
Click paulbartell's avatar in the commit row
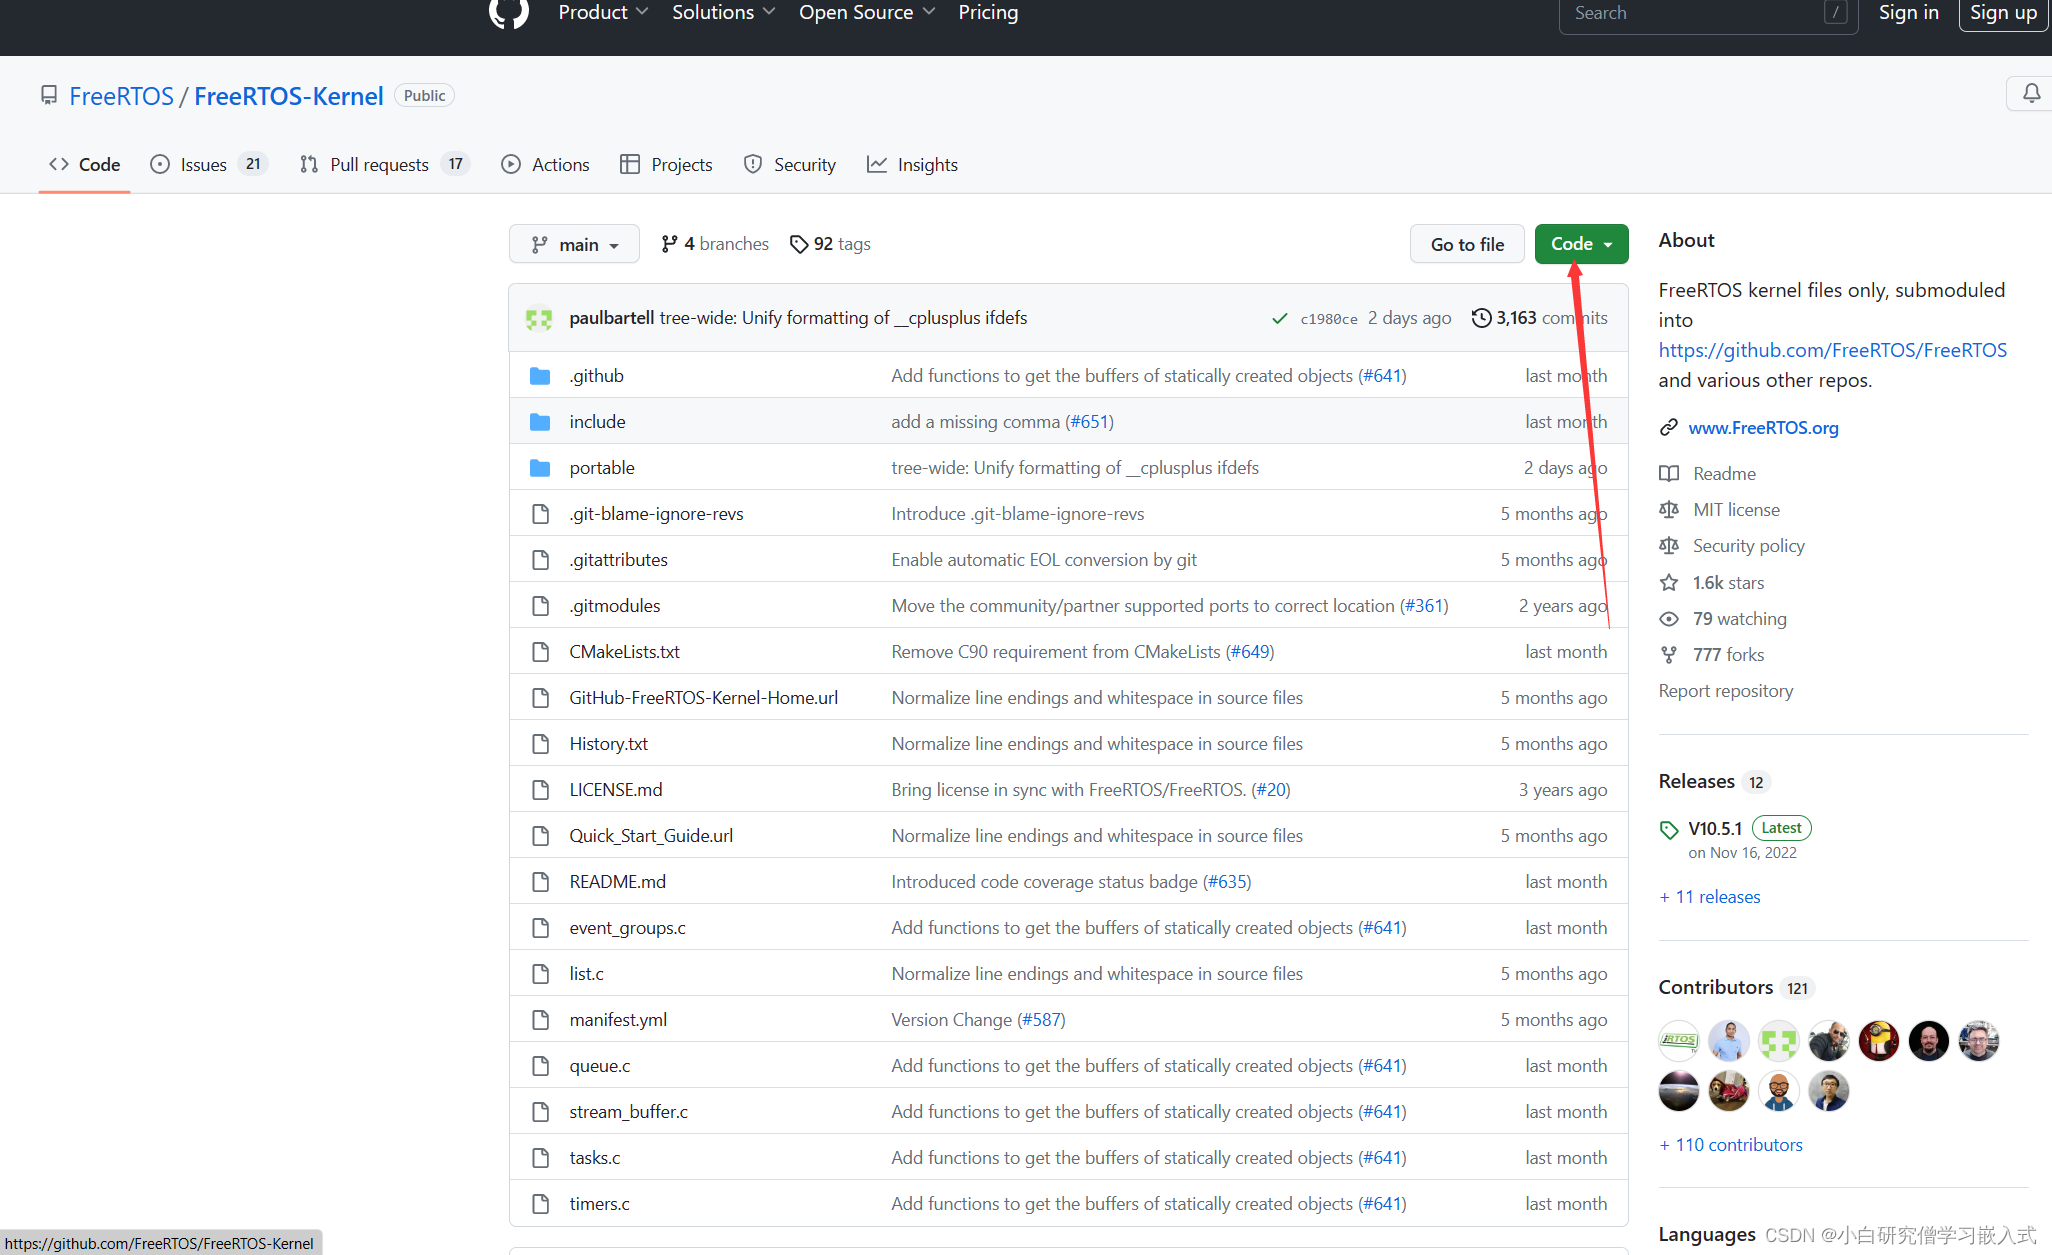pos(540,318)
